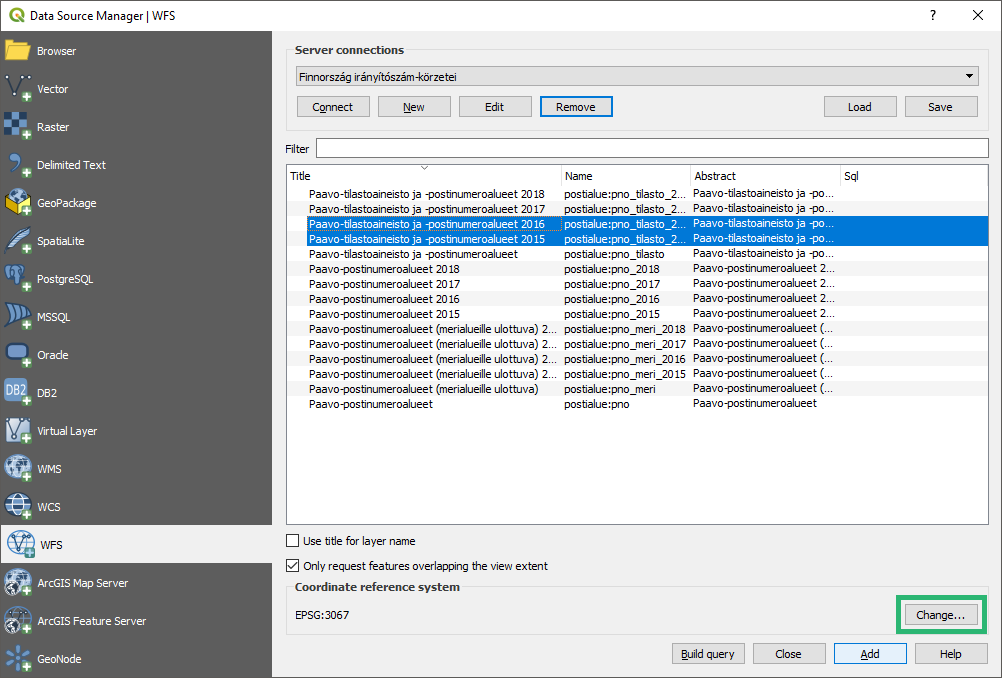Click into the Filter input field
This screenshot has height=678, width=1002.
[652, 148]
